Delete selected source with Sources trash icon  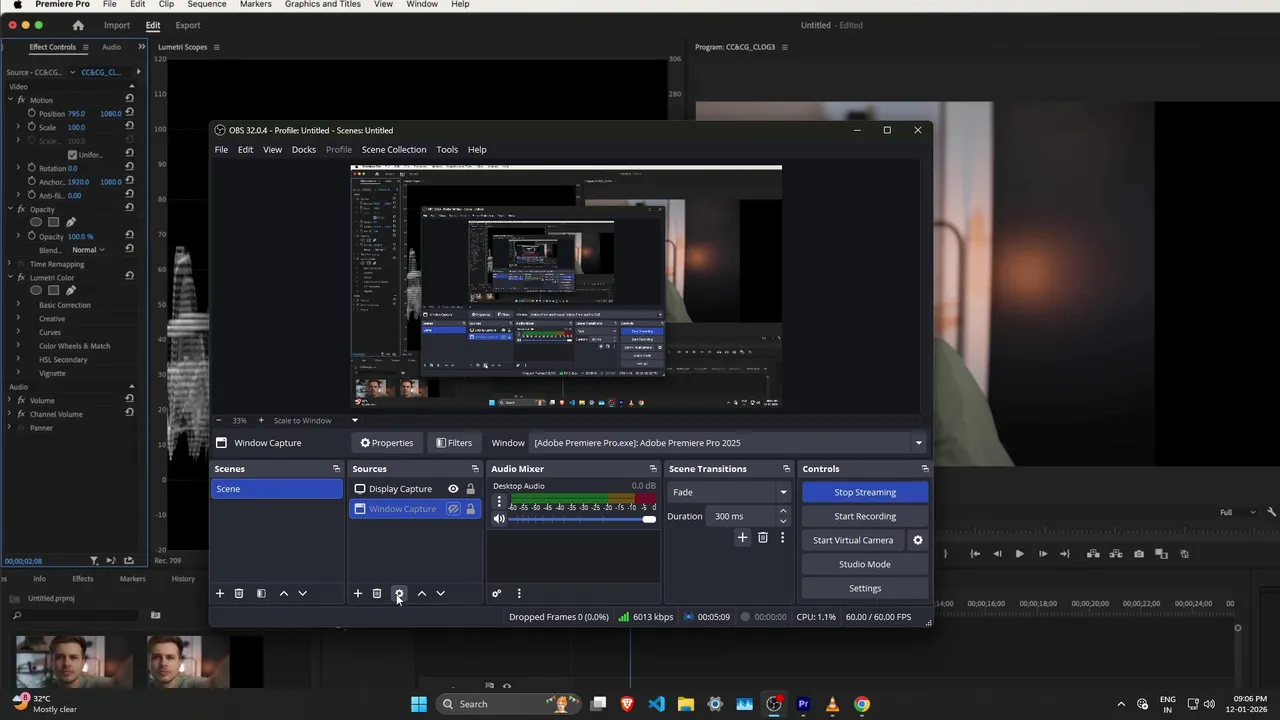[377, 593]
